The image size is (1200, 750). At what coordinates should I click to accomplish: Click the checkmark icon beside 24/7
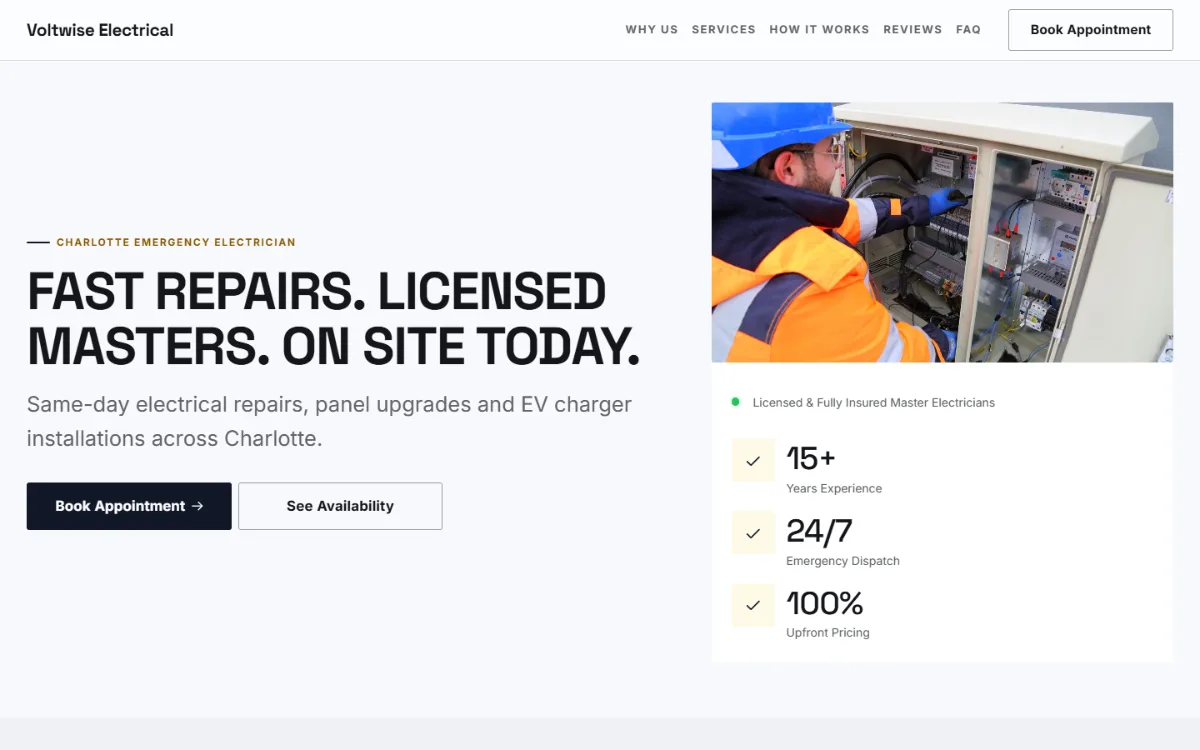point(753,533)
